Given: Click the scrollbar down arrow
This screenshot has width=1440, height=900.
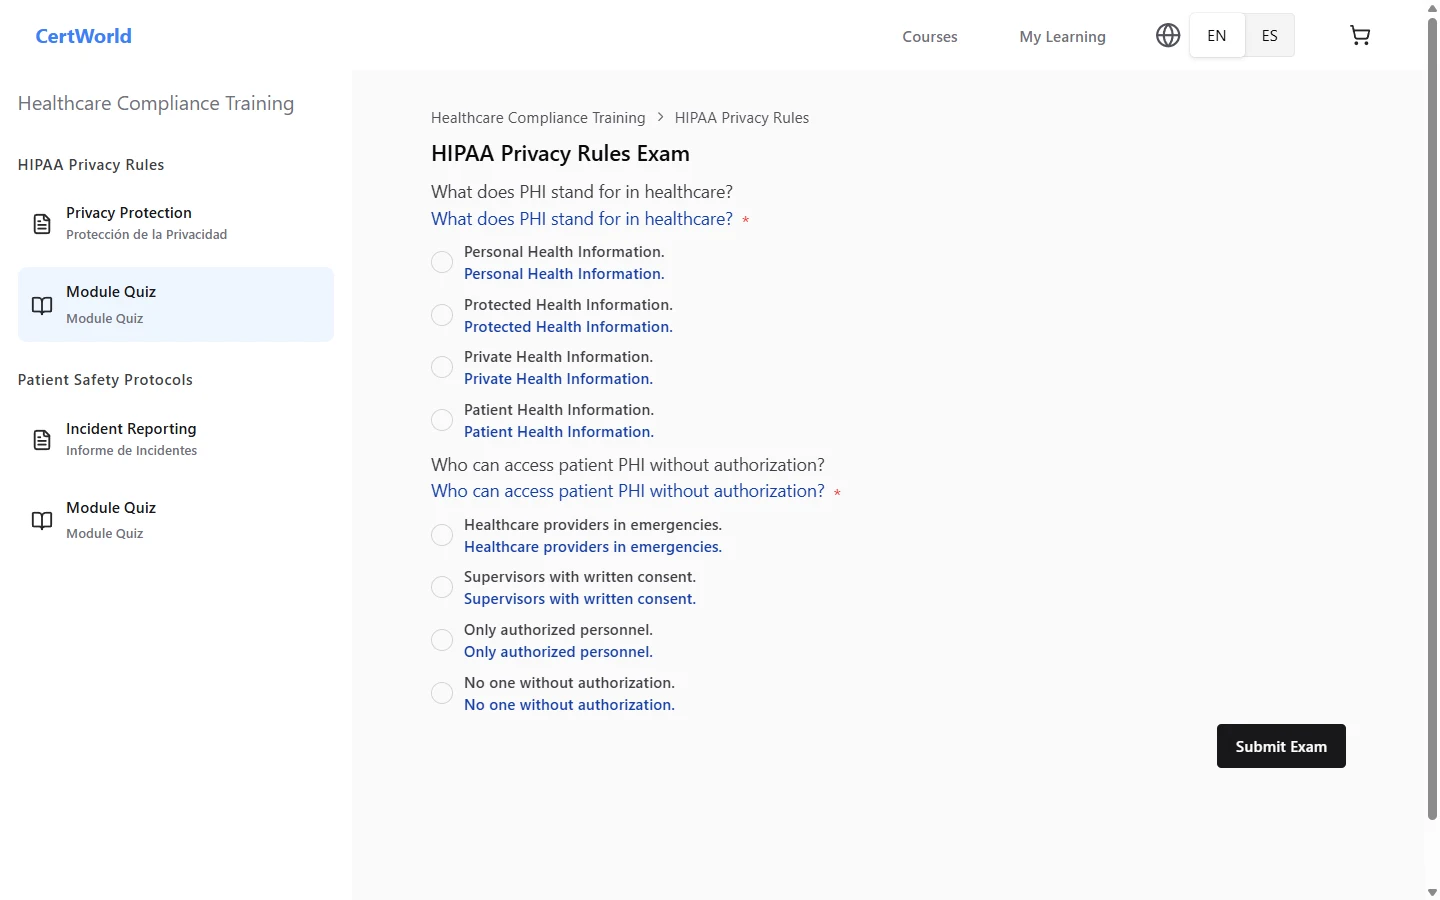Looking at the screenshot, I should pyautogui.click(x=1432, y=892).
